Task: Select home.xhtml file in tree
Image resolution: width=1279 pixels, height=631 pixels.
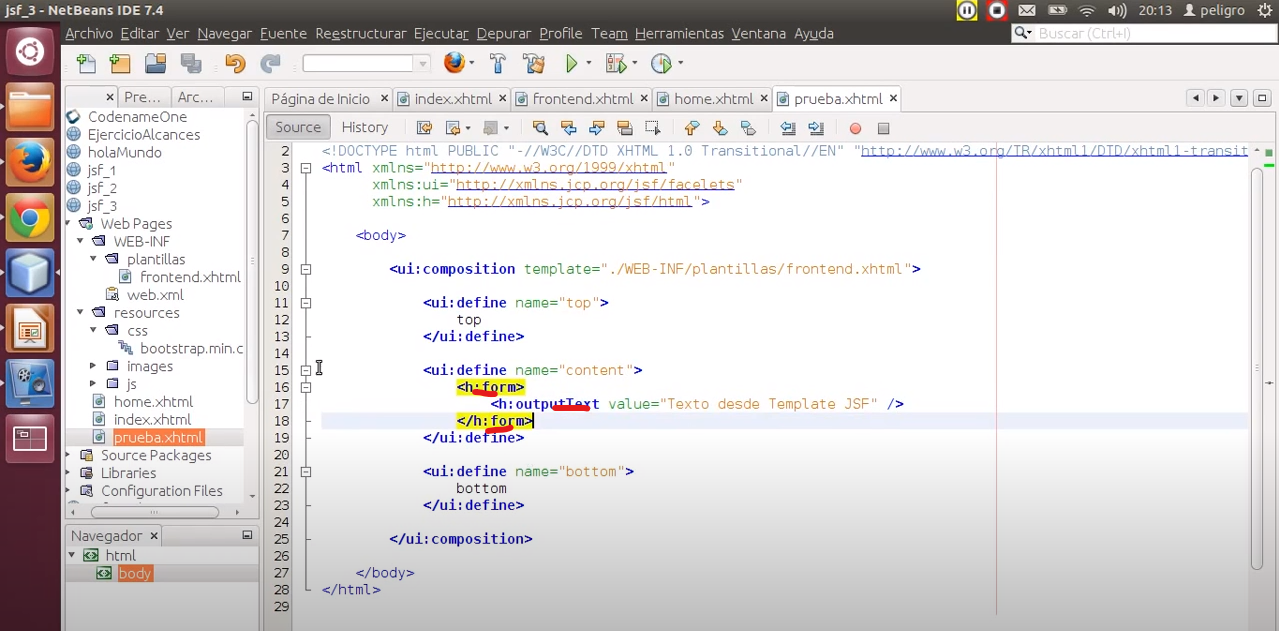Action: coord(153,401)
